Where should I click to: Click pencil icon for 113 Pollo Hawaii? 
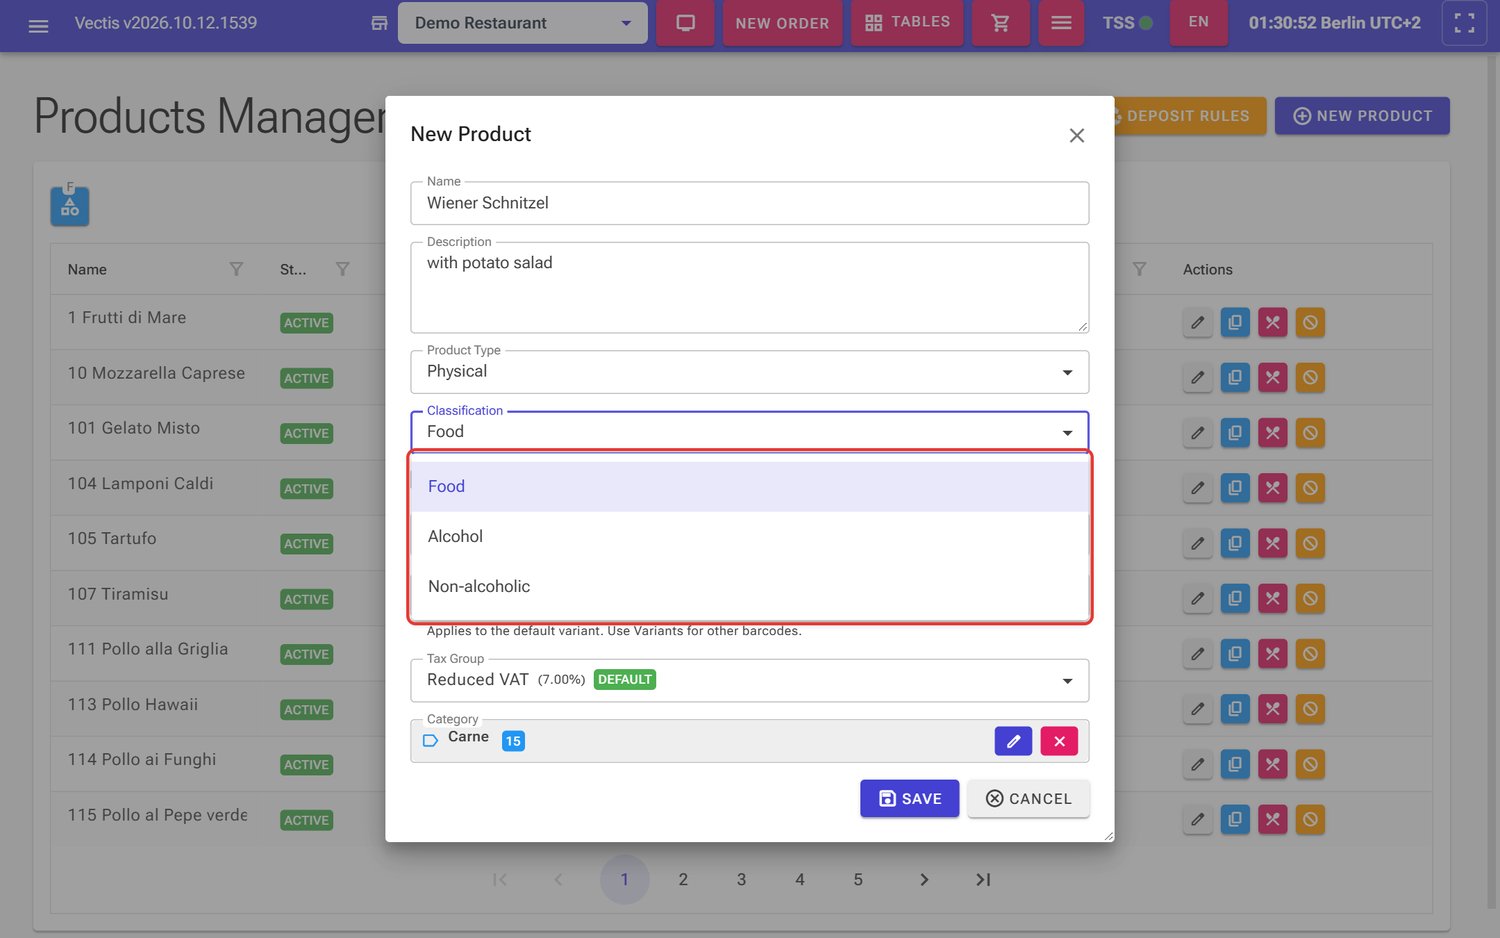point(1197,709)
